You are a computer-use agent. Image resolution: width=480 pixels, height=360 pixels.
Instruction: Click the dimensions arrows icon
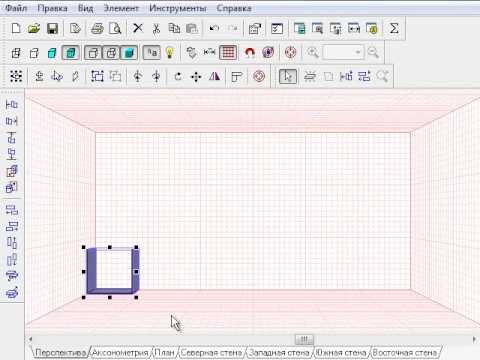[x=210, y=52]
